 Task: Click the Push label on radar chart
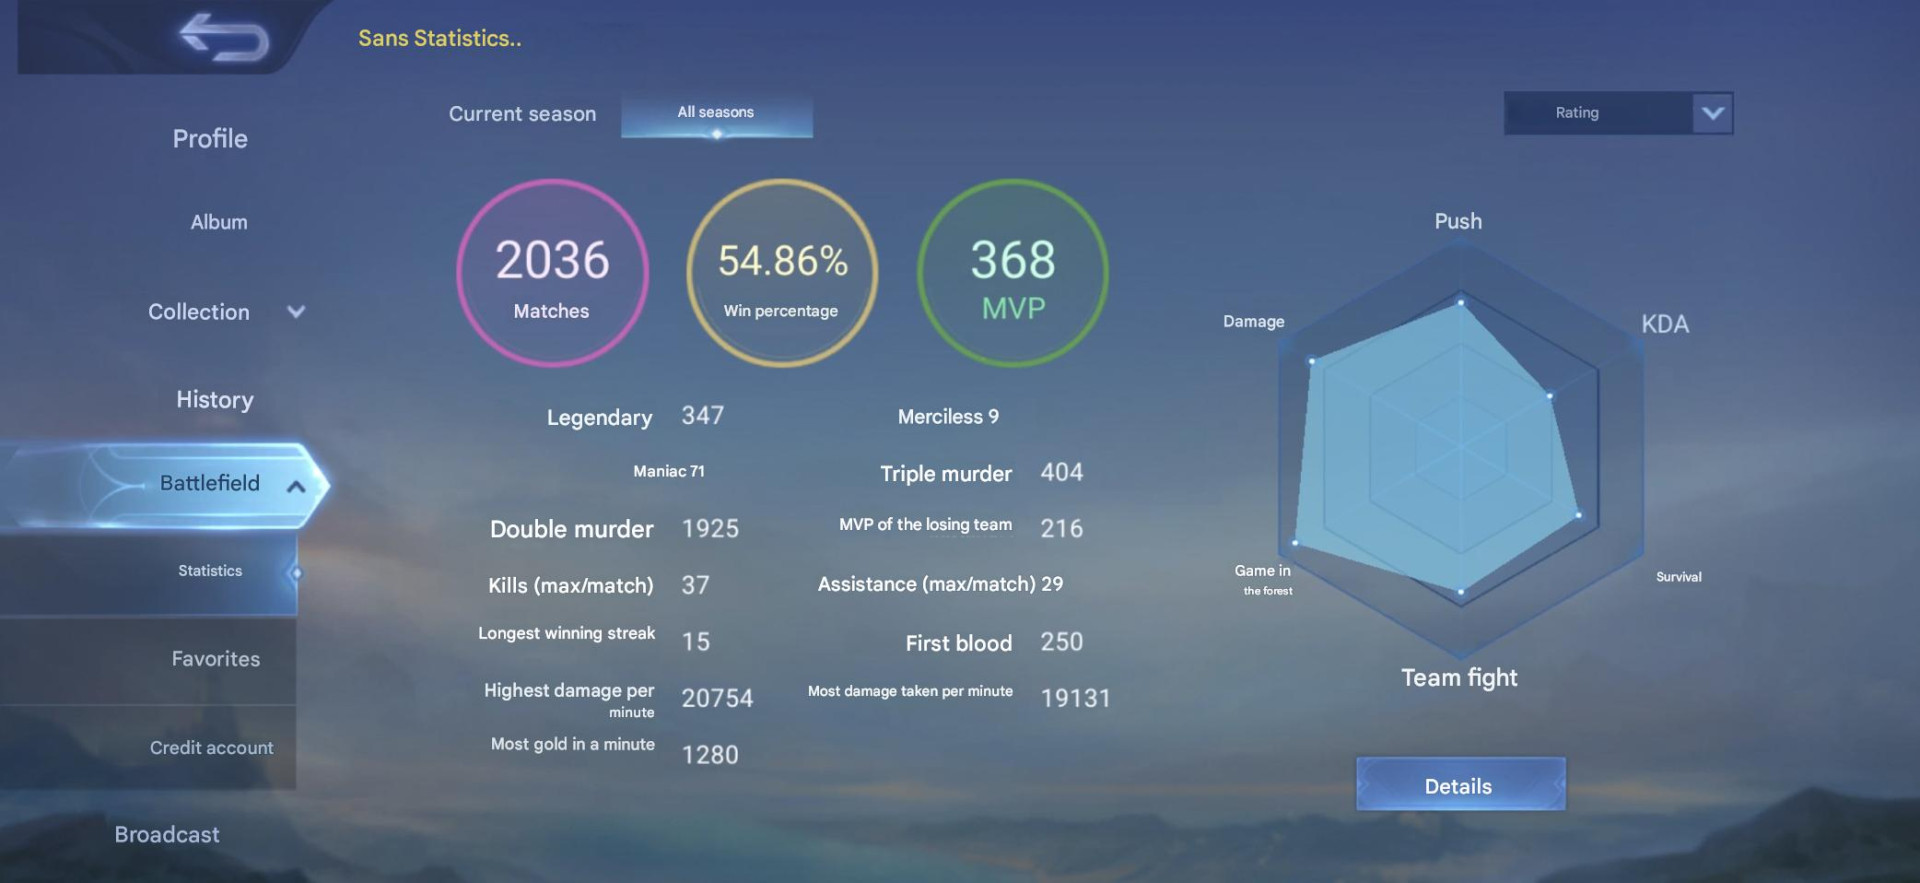1458,221
